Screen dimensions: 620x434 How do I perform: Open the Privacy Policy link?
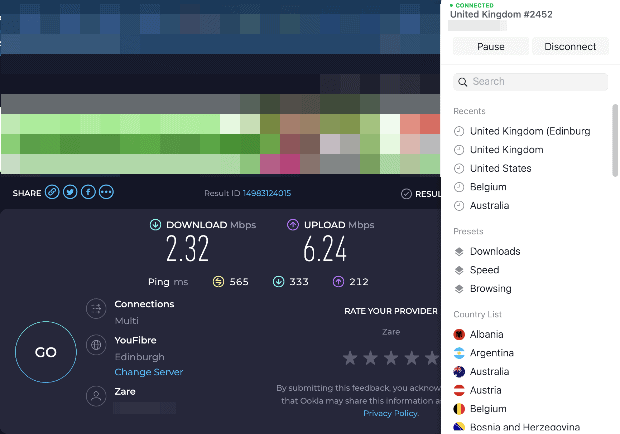pyautogui.click(x=391, y=413)
